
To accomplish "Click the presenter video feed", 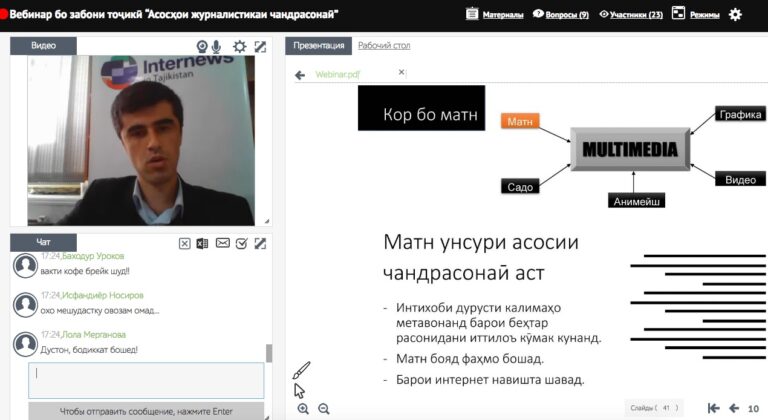I will [x=141, y=140].
